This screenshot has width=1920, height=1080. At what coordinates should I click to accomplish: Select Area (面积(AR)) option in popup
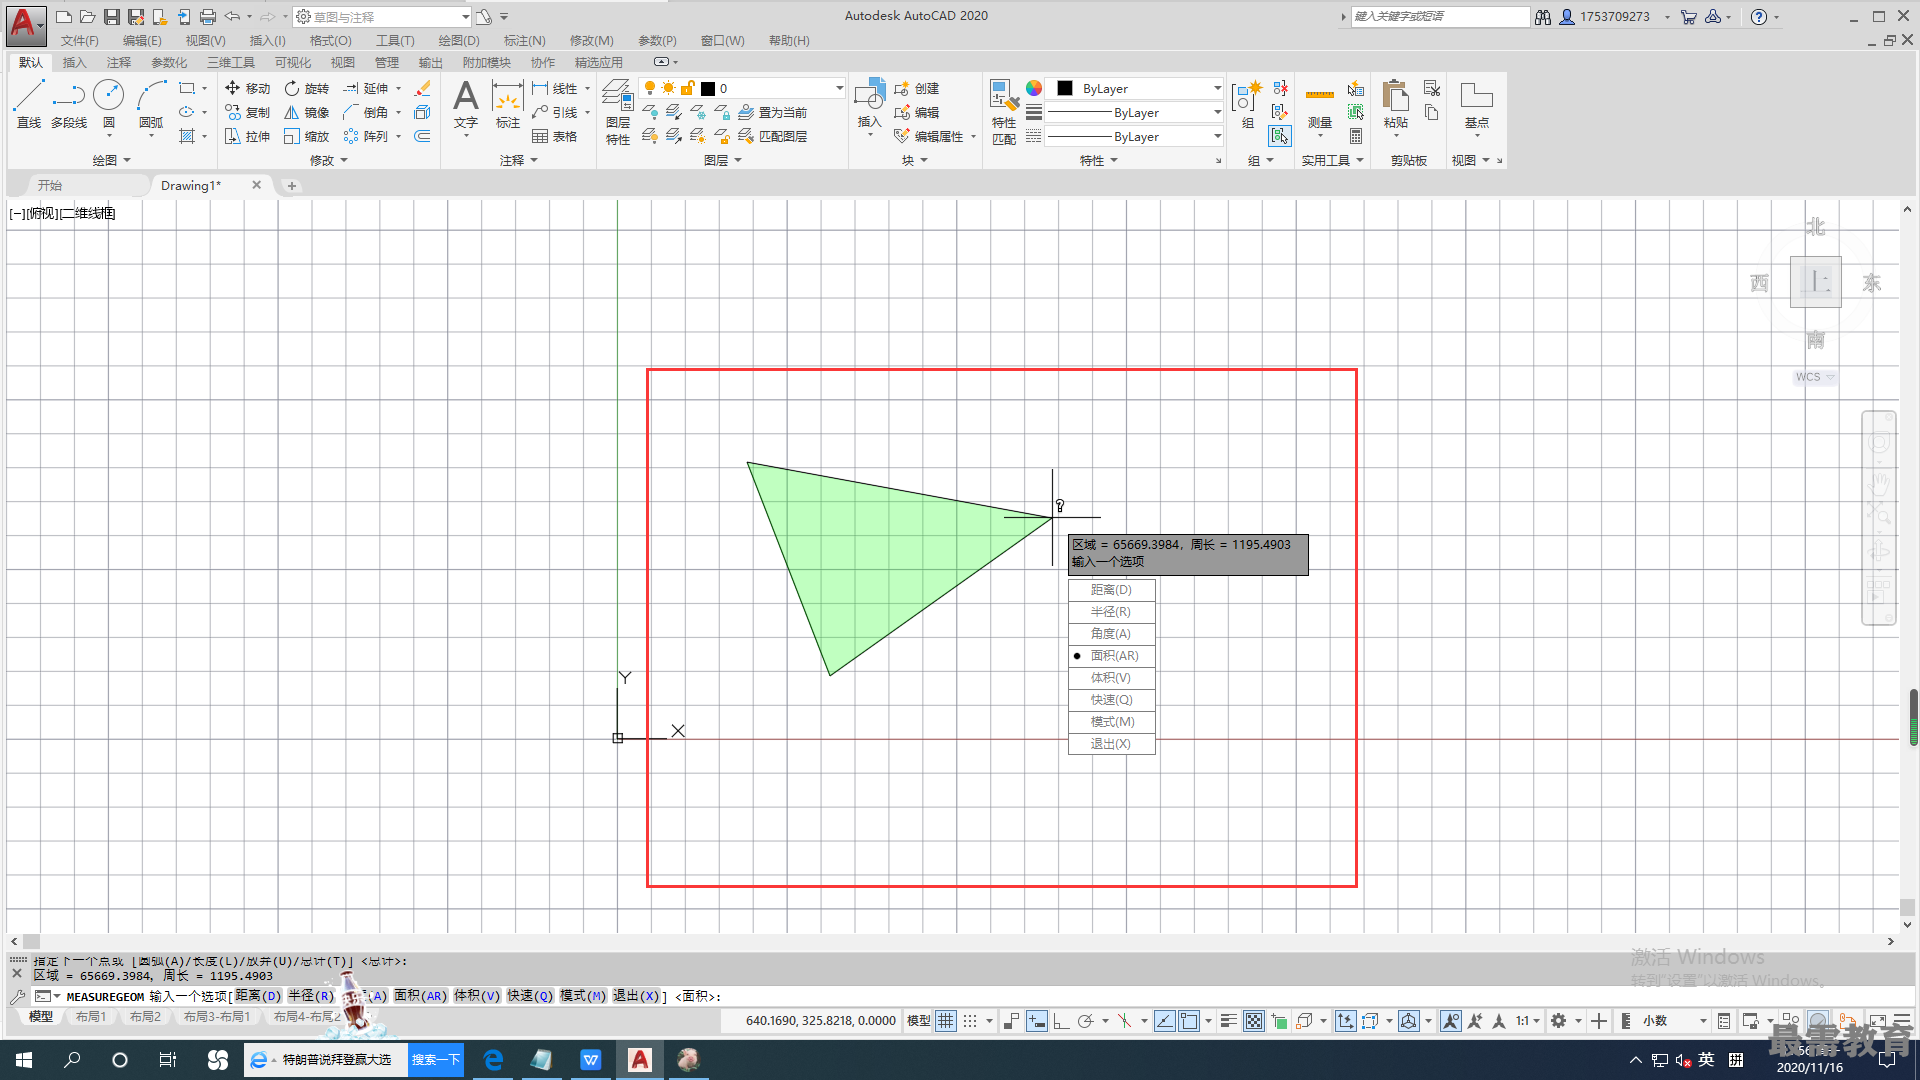(1112, 656)
